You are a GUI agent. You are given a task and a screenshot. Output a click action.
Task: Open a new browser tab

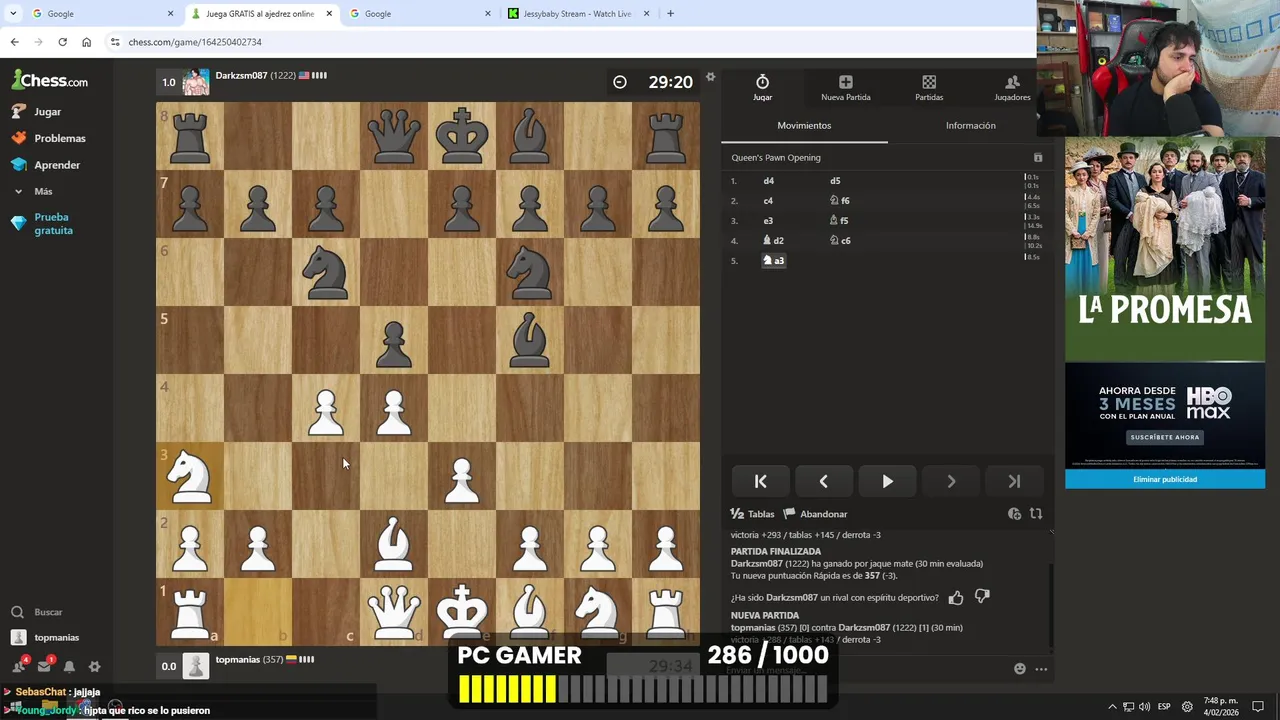[670, 14]
